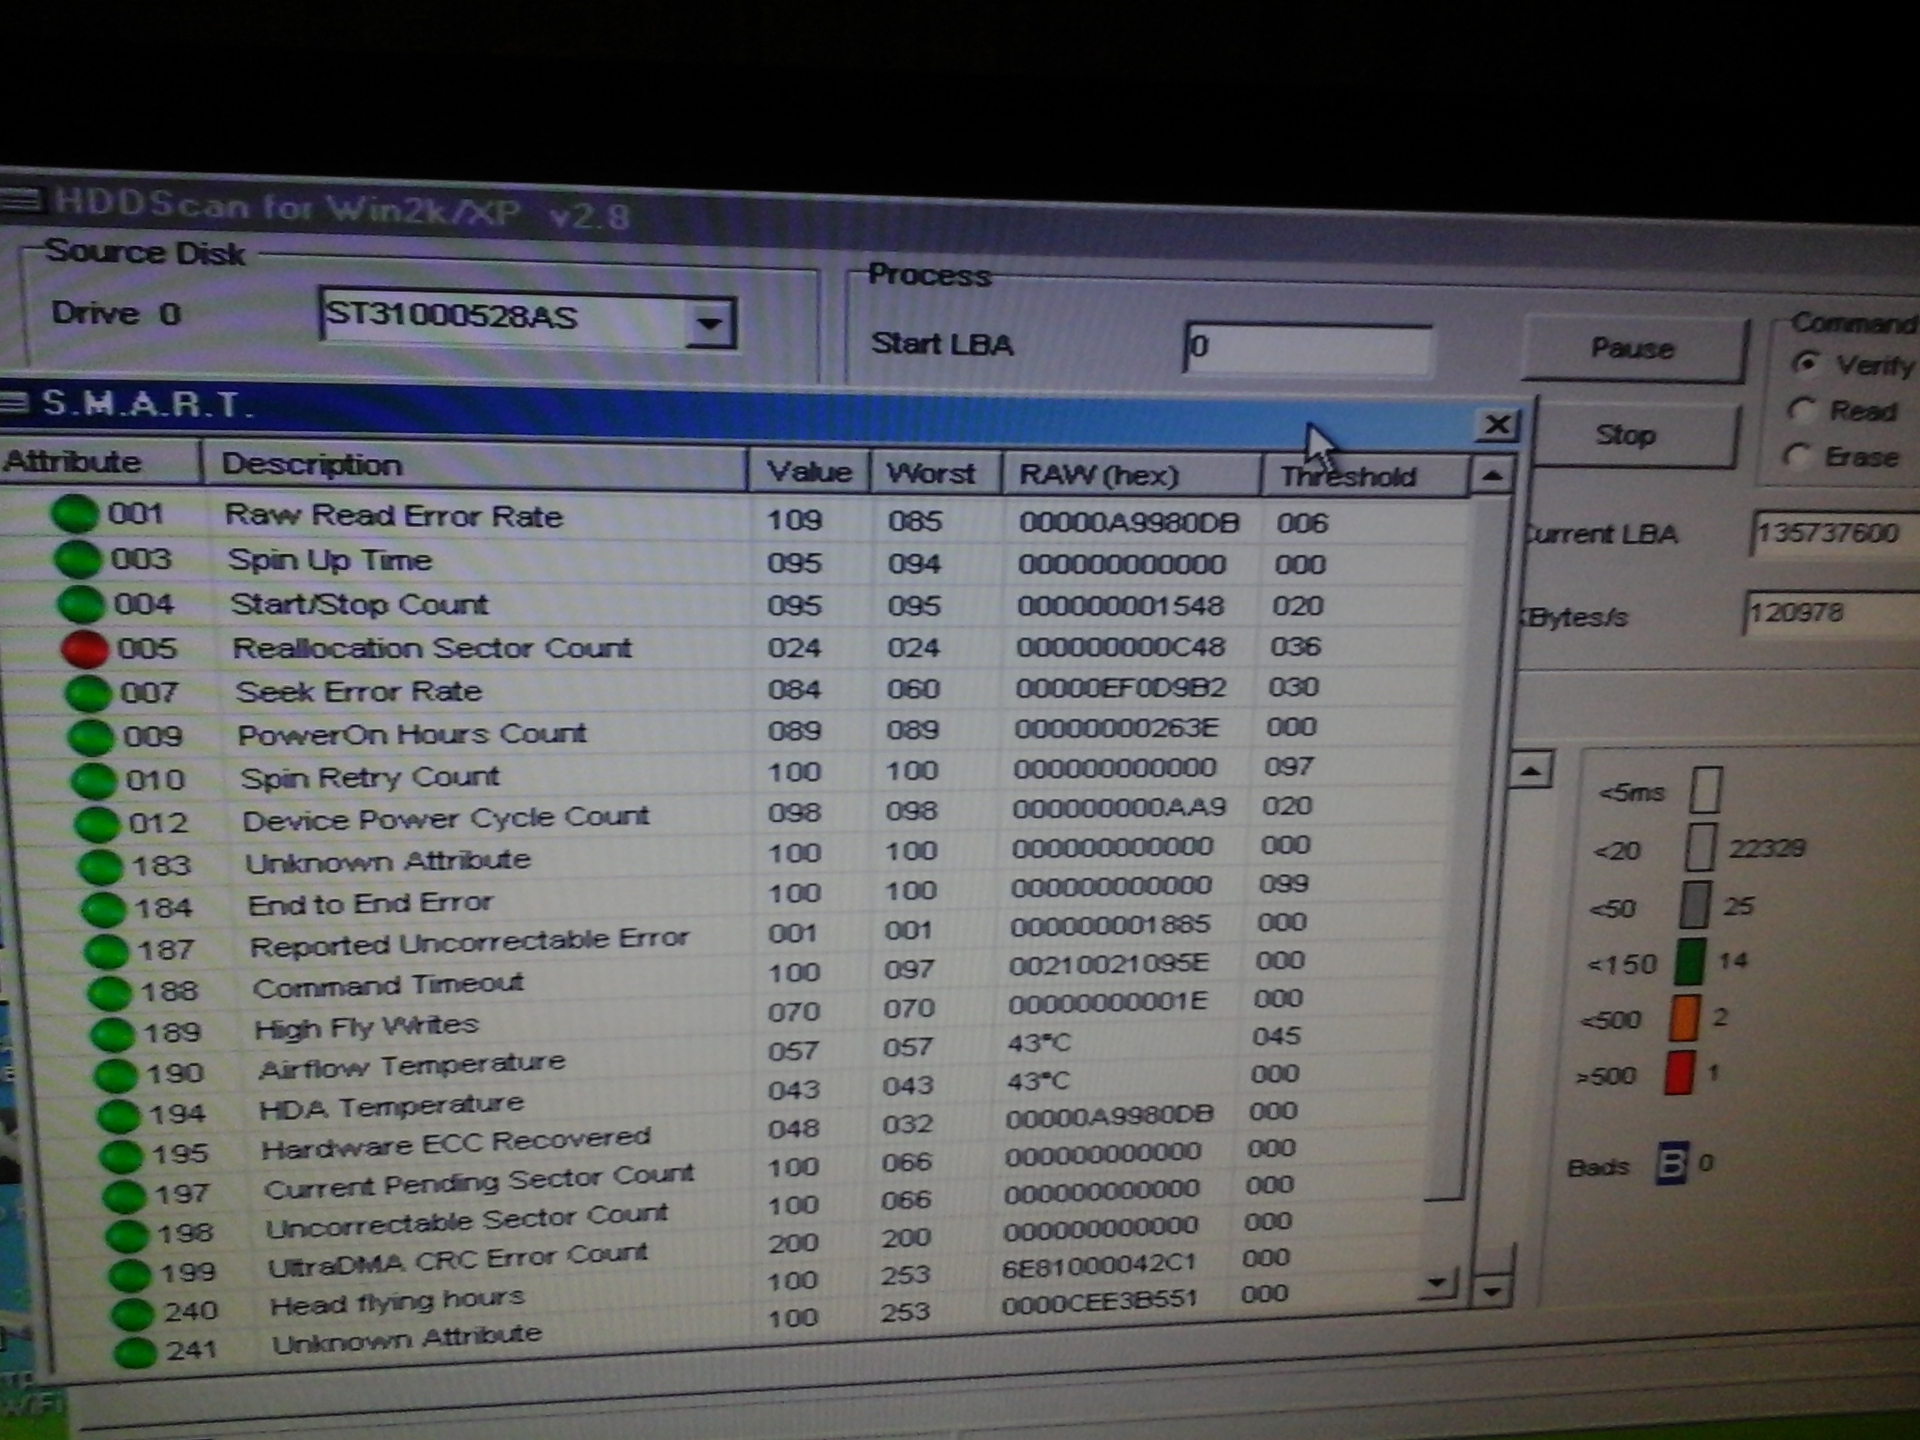Click the red warning icon for attribute 005

pyautogui.click(x=84, y=648)
